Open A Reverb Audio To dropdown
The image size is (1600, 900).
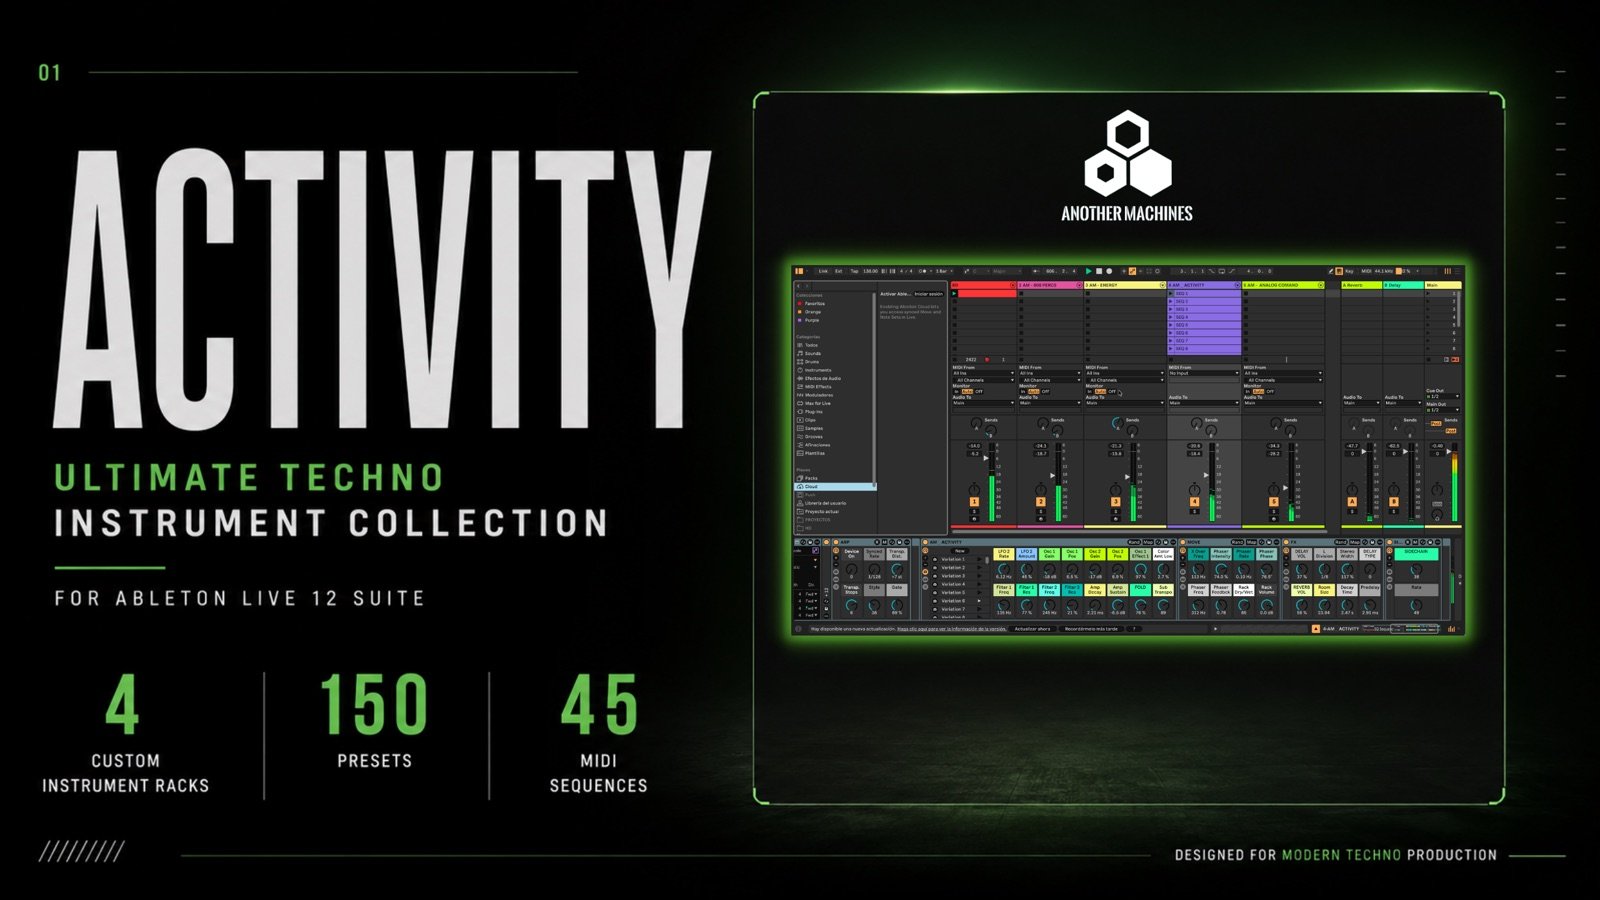1362,403
